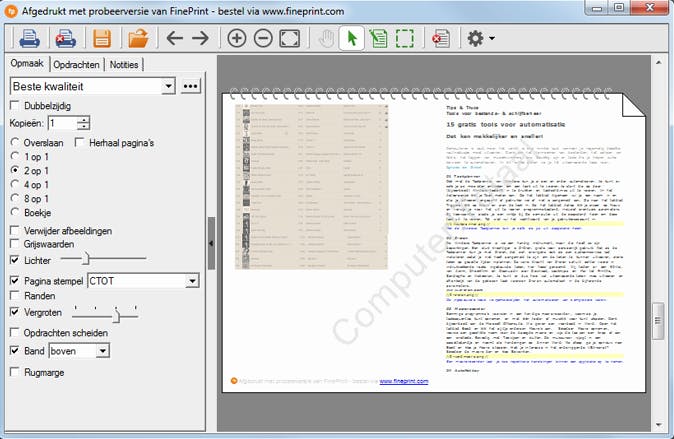This screenshot has width=674, height=439.
Task: Uncheck the Pagina stempel checkbox
Action: coord(15,281)
